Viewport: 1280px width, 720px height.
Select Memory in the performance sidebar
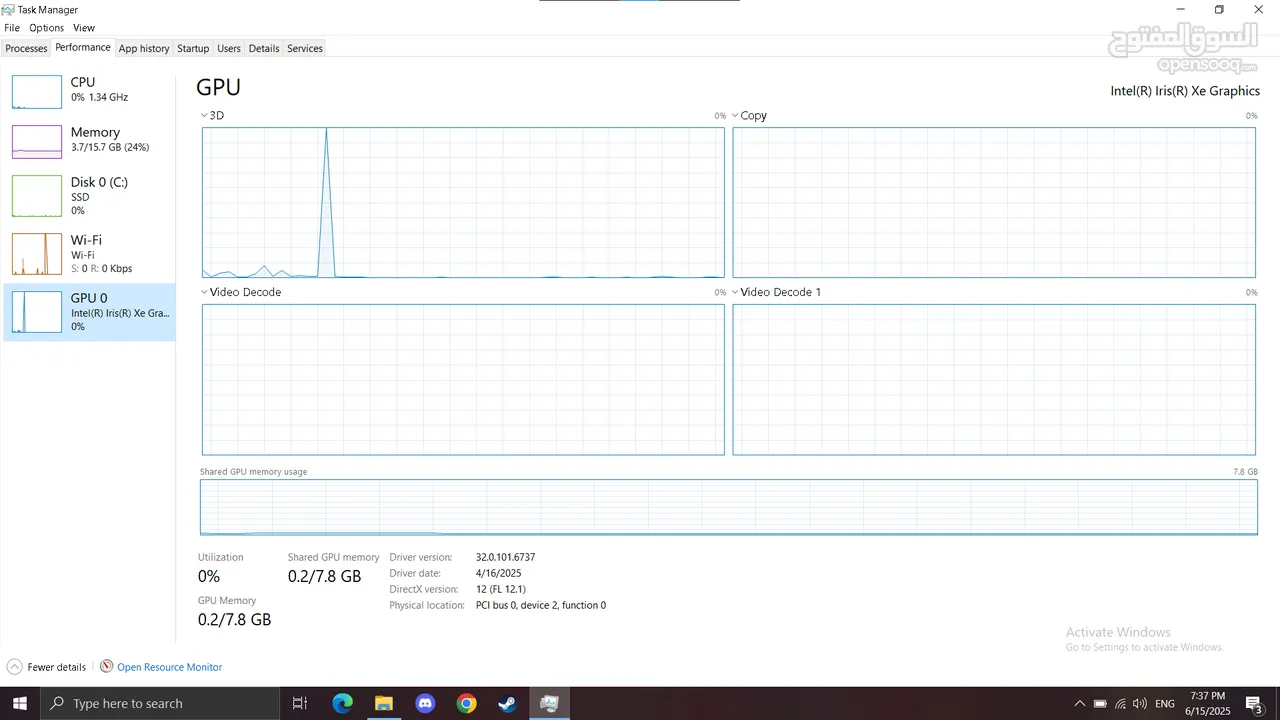pyautogui.click(x=89, y=140)
